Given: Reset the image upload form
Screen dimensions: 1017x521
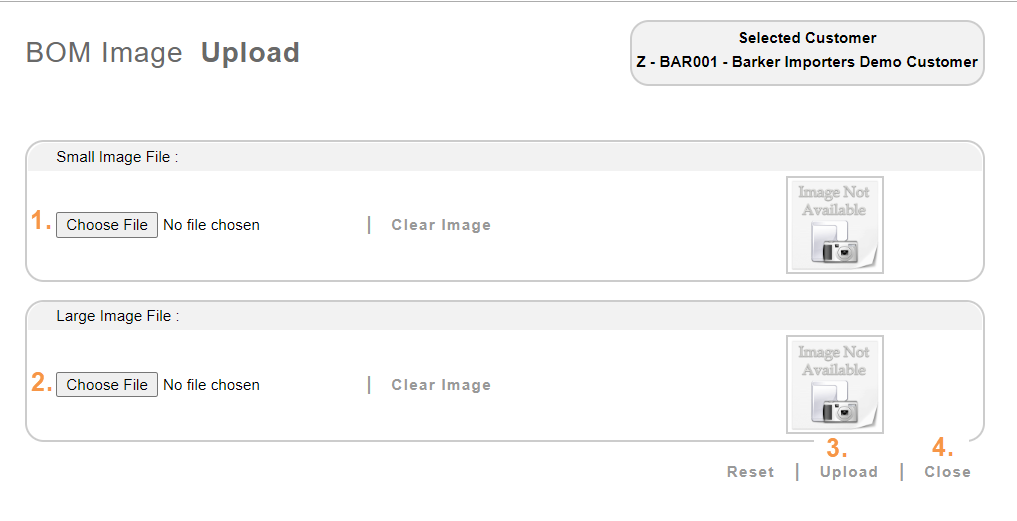Looking at the screenshot, I should coord(750,472).
